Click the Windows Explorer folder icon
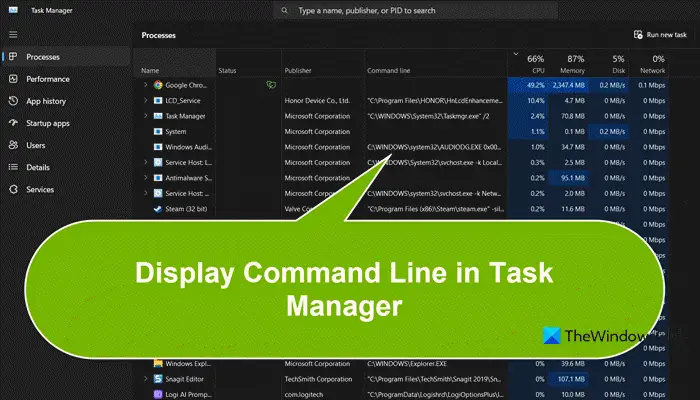Screen dimensions: 700x400 click(158, 363)
